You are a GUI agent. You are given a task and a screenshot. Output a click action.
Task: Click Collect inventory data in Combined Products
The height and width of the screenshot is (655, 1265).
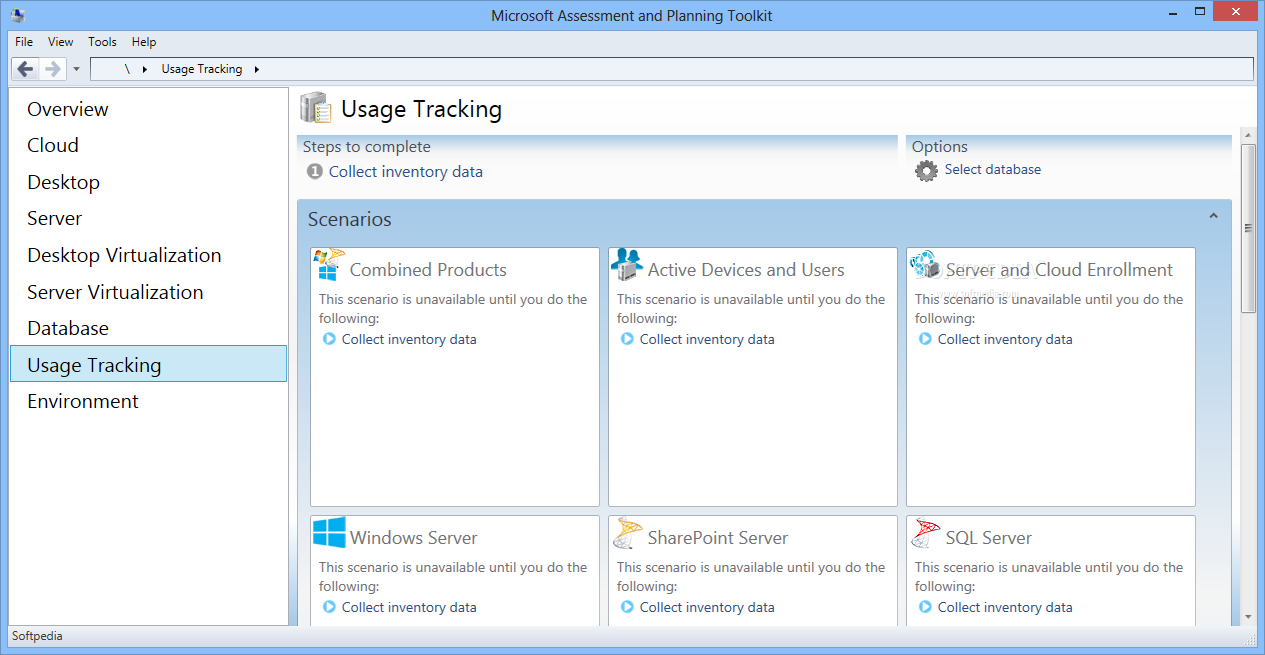pos(409,339)
